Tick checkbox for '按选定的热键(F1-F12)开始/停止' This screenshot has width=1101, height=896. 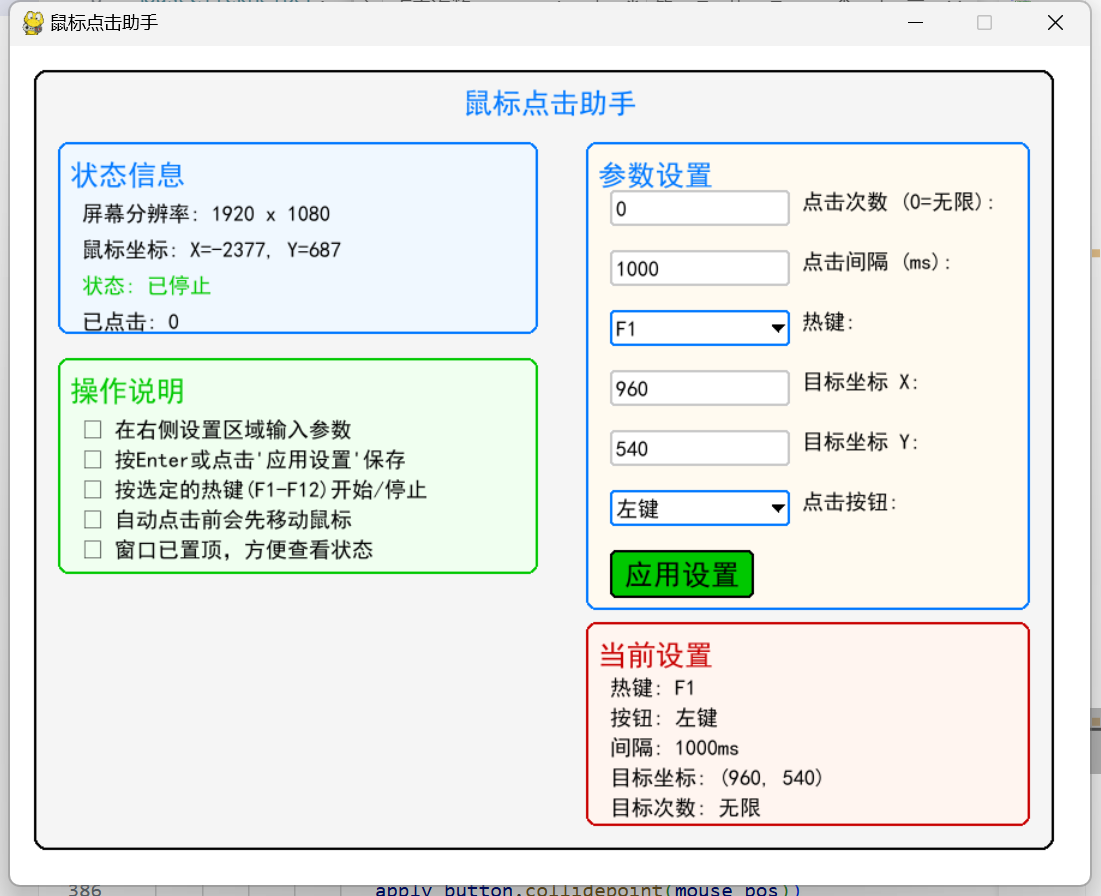93,489
